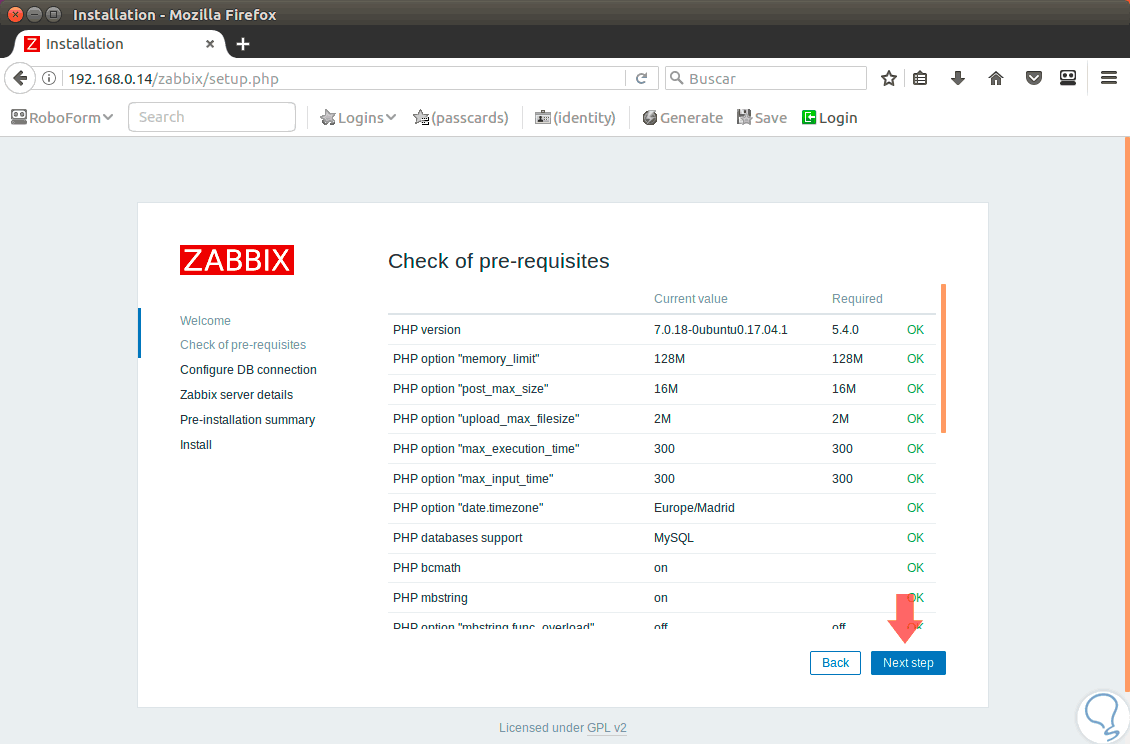
Task: Click PHP option "upload_max_filesize" row label
Action: point(486,419)
